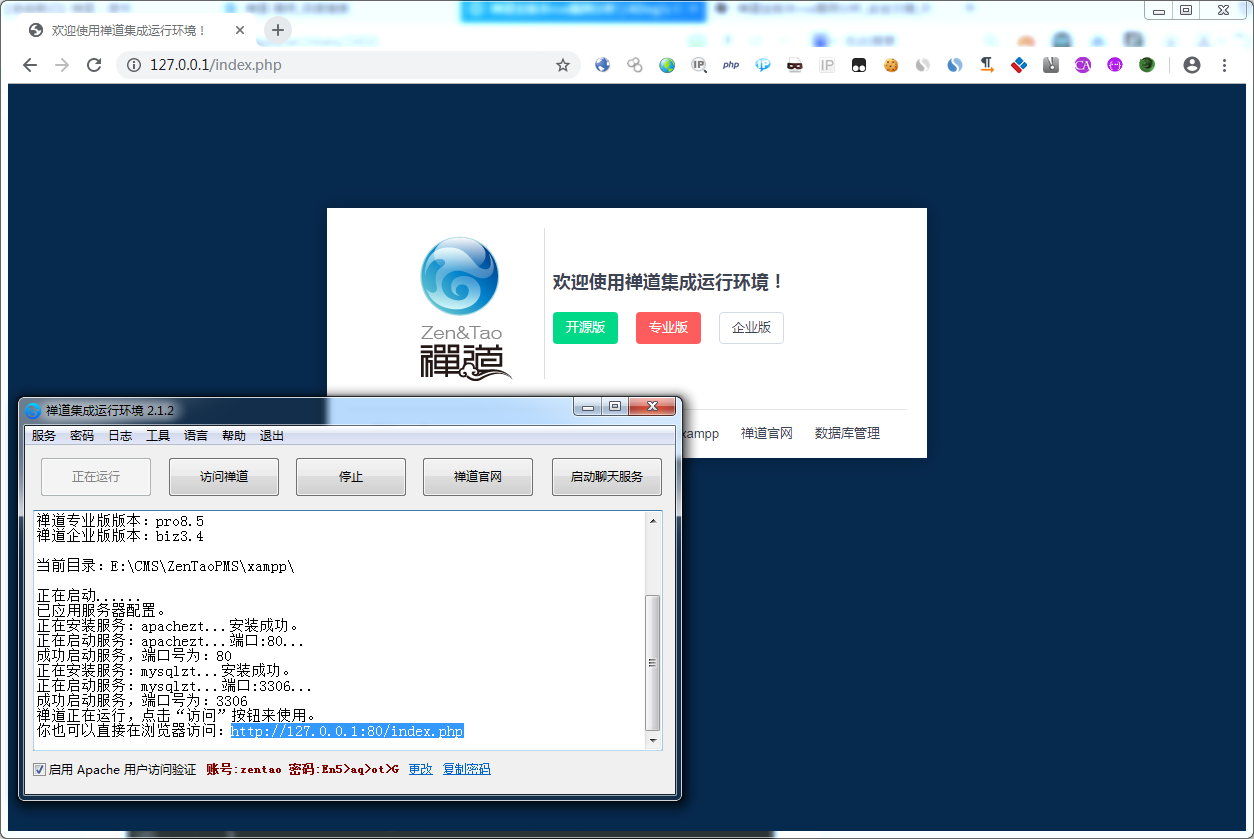Click the 更改 password link
Screen dimensions: 1254x839
[421, 769]
